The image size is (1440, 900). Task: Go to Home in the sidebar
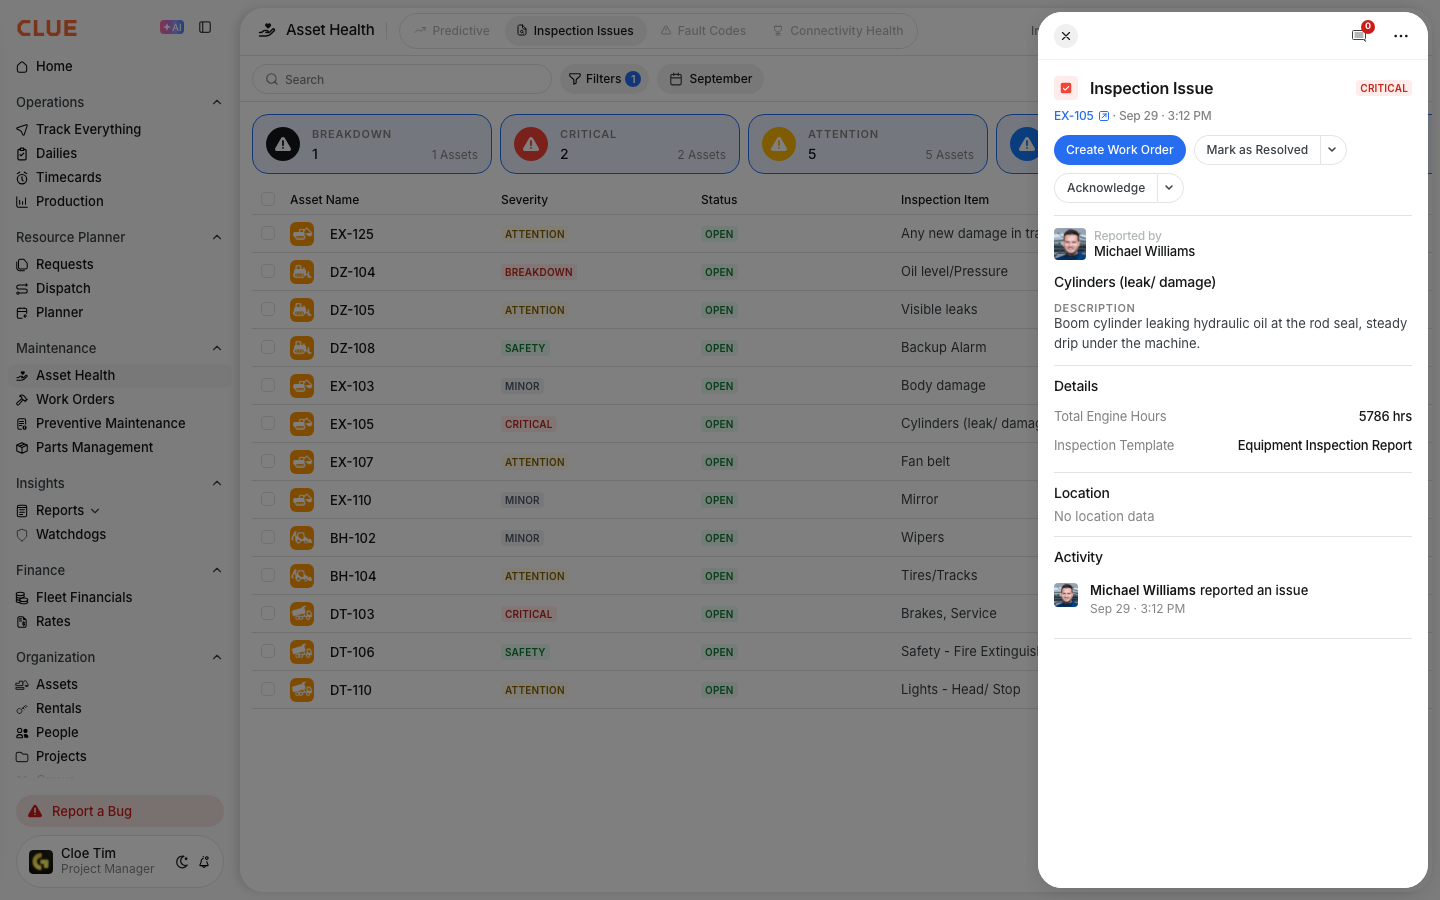[x=54, y=66]
